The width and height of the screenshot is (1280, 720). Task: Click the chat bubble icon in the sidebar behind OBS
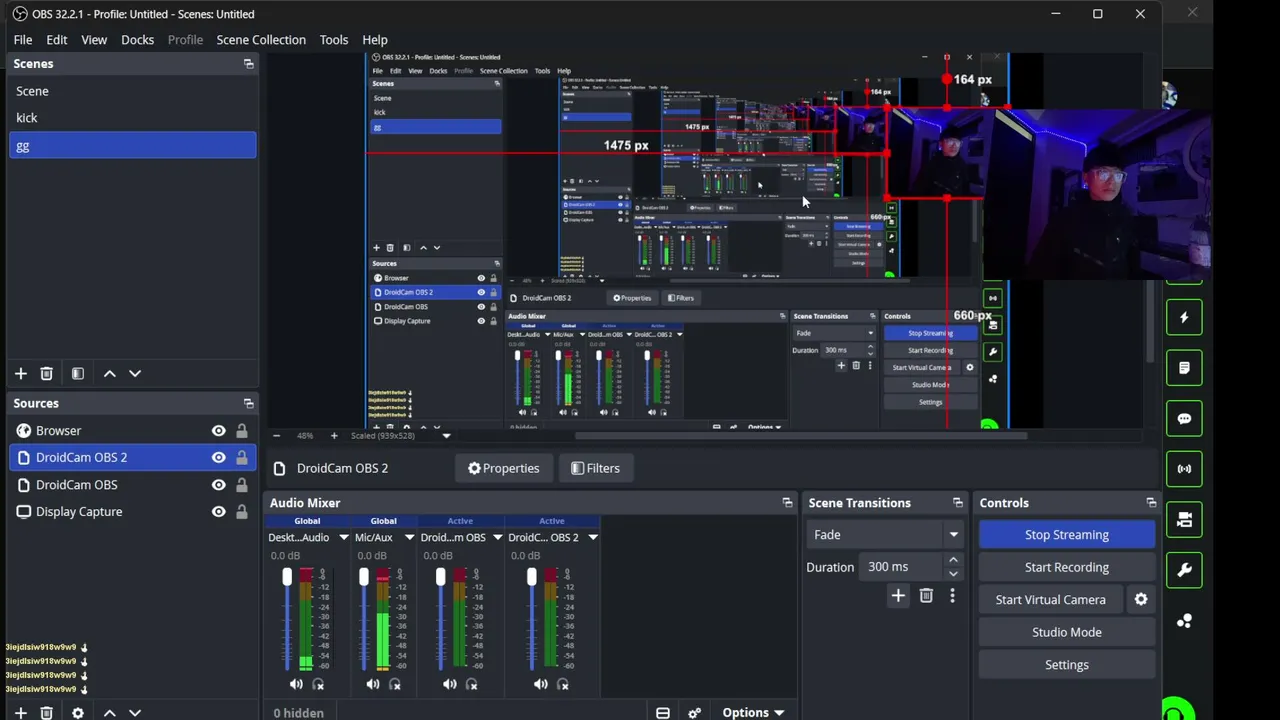[x=1184, y=419]
